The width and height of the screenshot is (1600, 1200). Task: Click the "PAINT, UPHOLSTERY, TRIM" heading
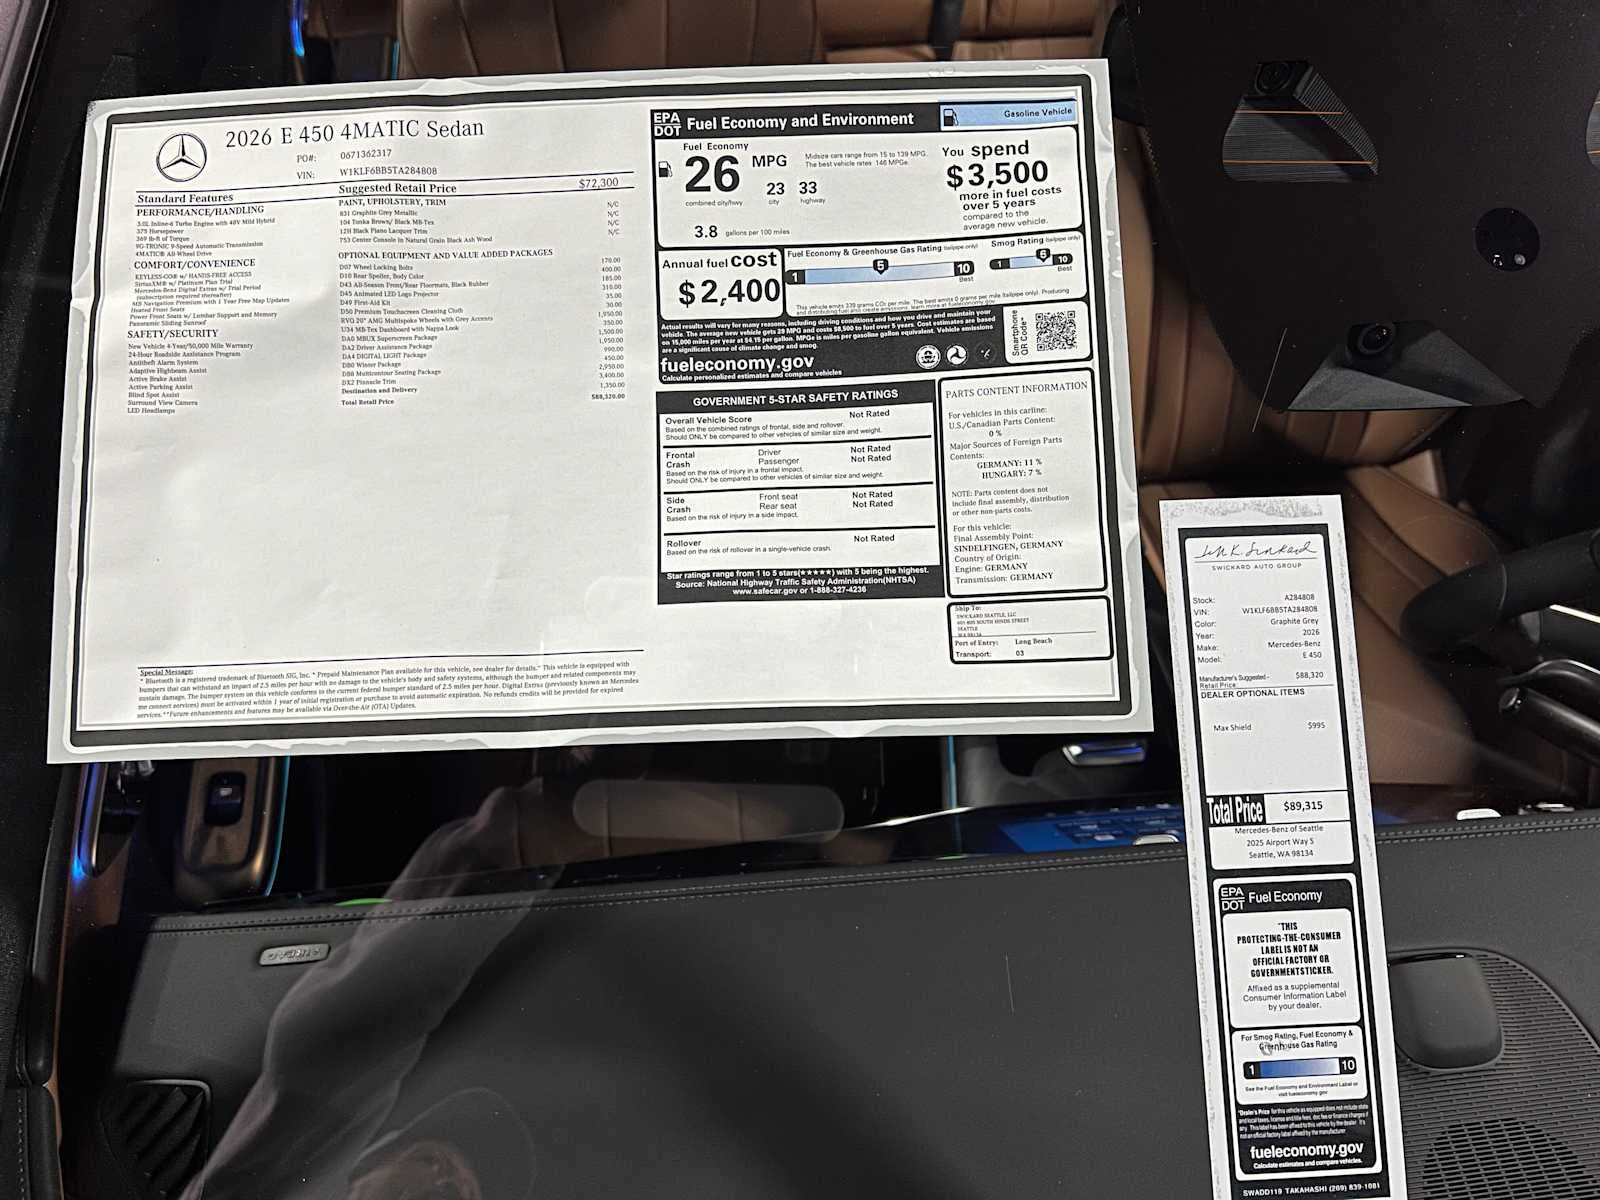click(x=393, y=202)
